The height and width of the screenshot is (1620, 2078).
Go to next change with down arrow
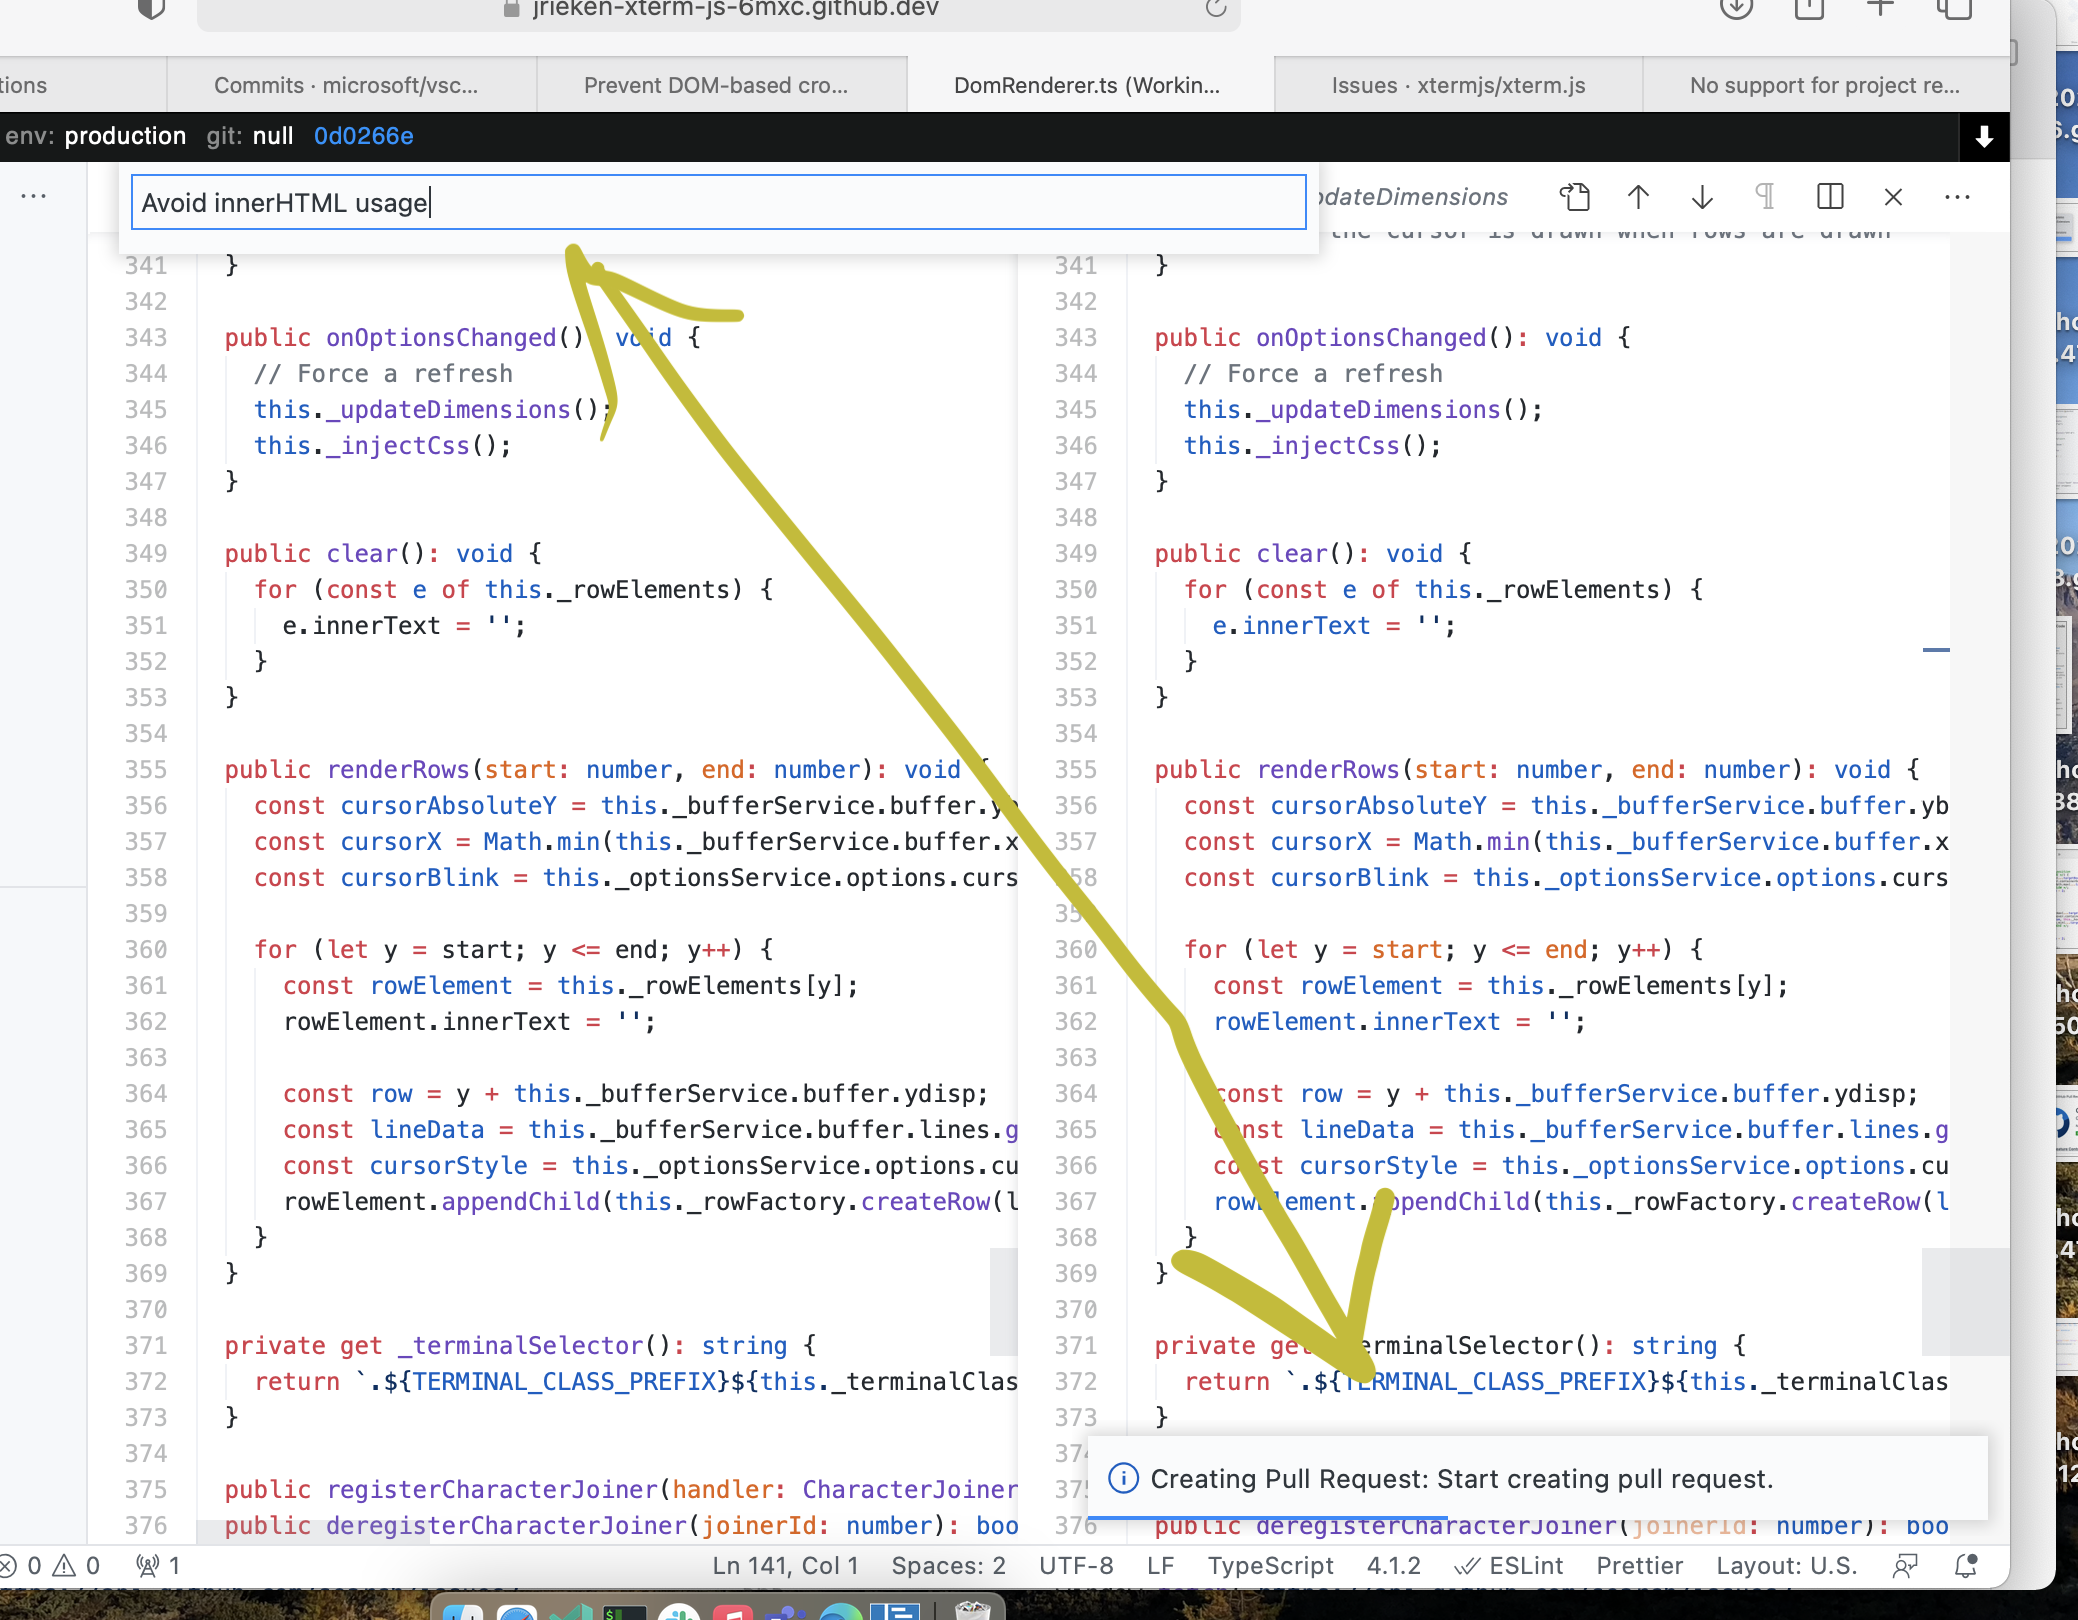1702,197
